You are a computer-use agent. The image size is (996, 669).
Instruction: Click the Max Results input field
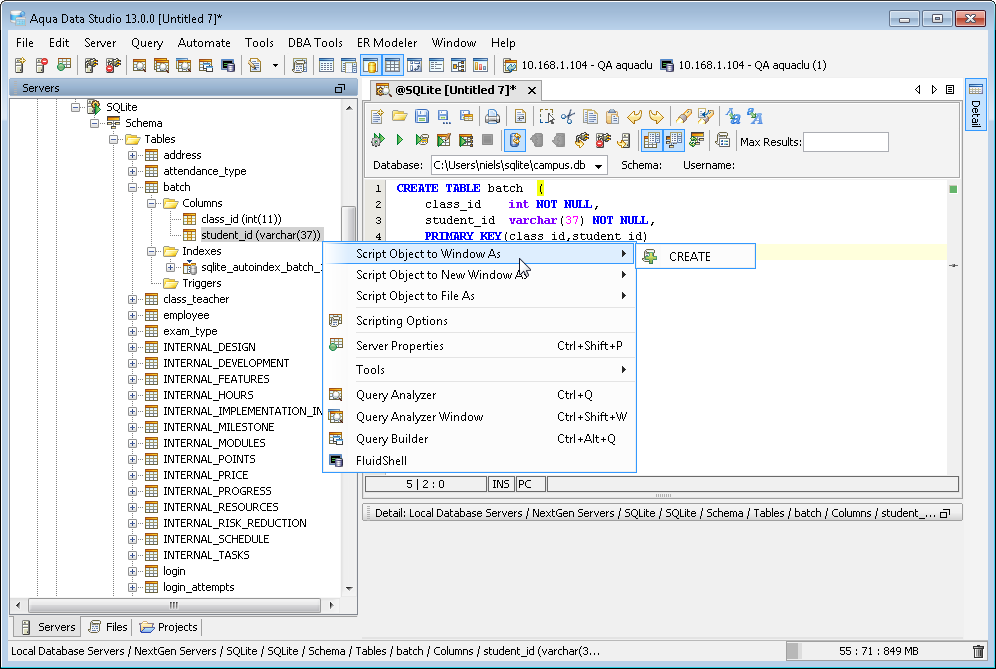tap(845, 142)
